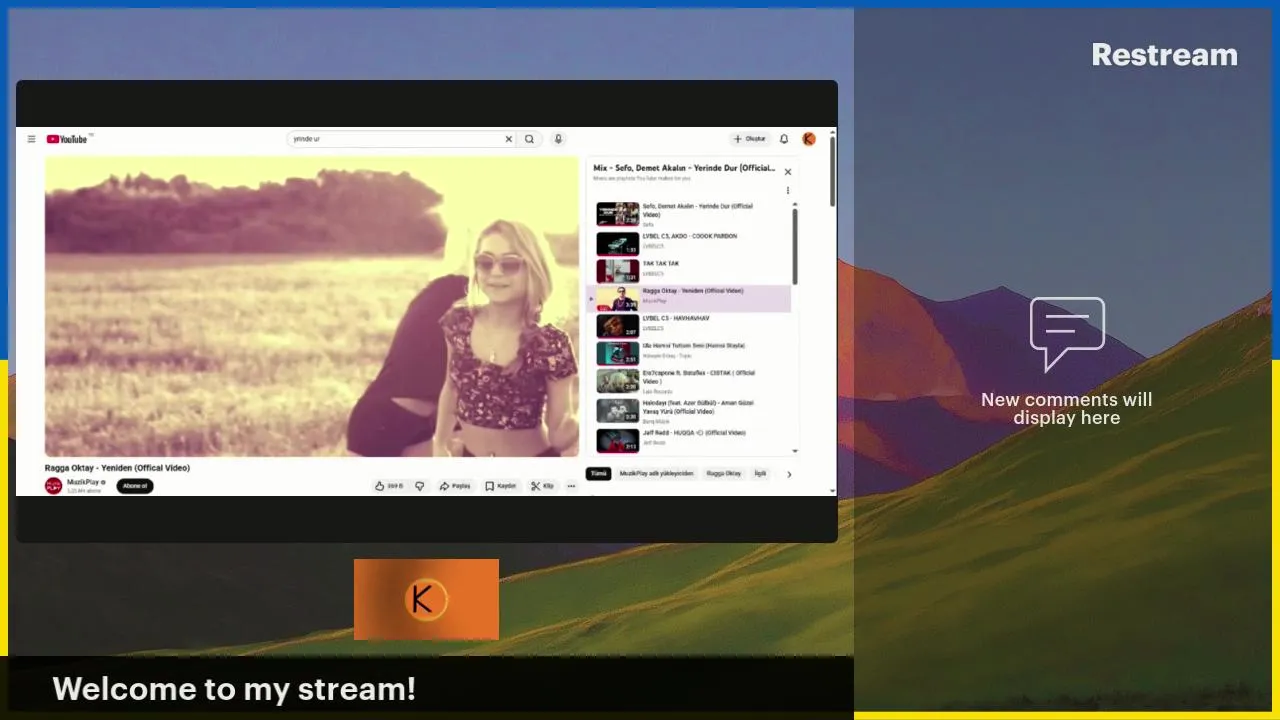Clear the search box with the X
The width and height of the screenshot is (1280, 720).
508,139
